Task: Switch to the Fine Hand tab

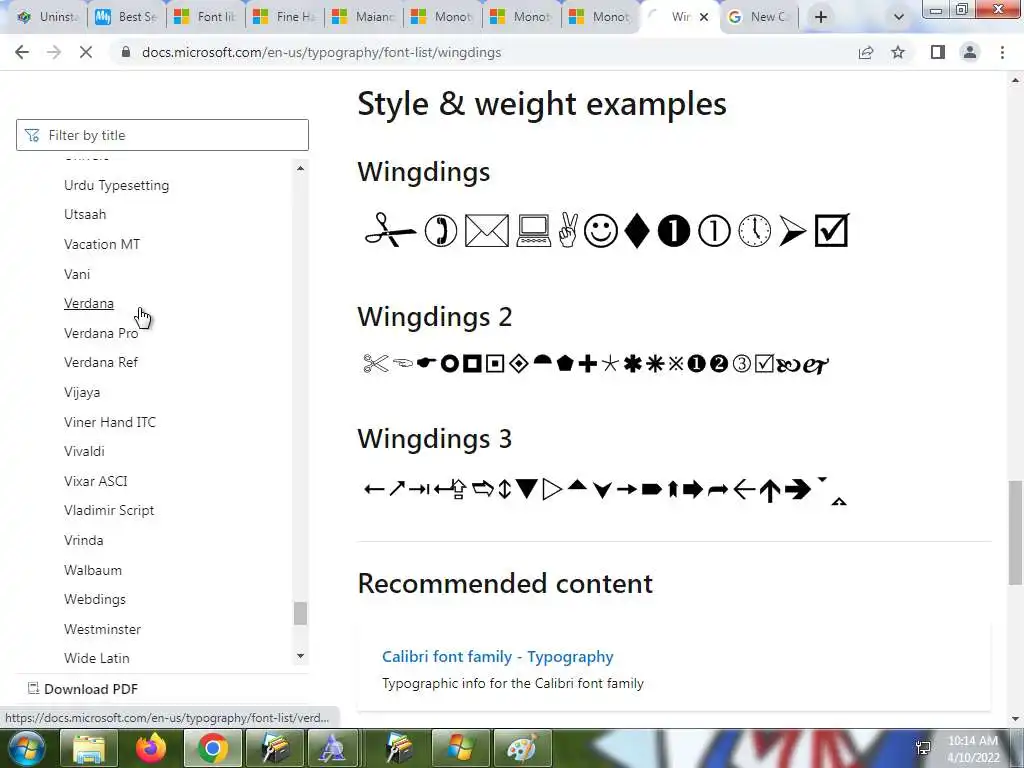Action: click(284, 17)
